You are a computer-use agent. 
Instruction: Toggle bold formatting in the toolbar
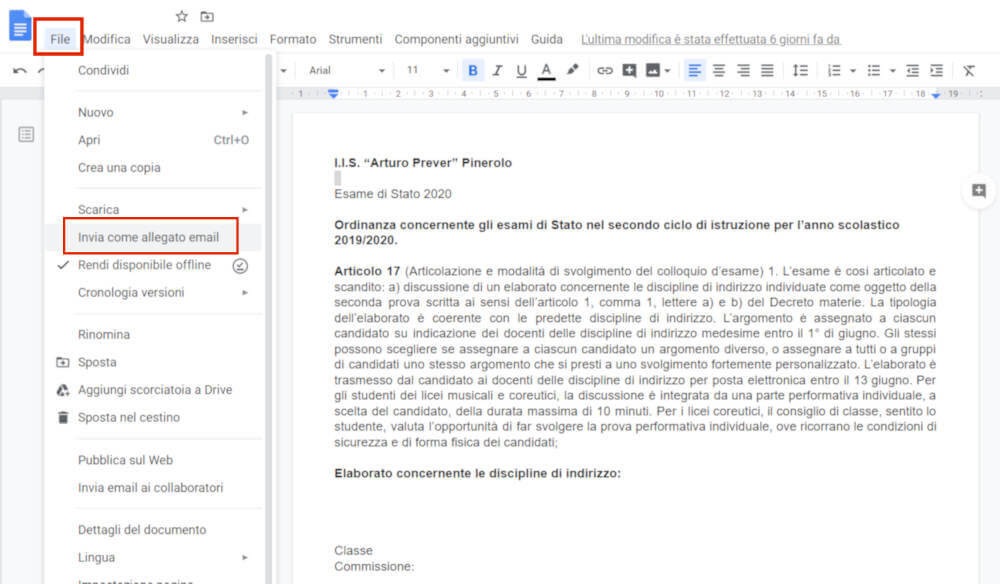472,70
